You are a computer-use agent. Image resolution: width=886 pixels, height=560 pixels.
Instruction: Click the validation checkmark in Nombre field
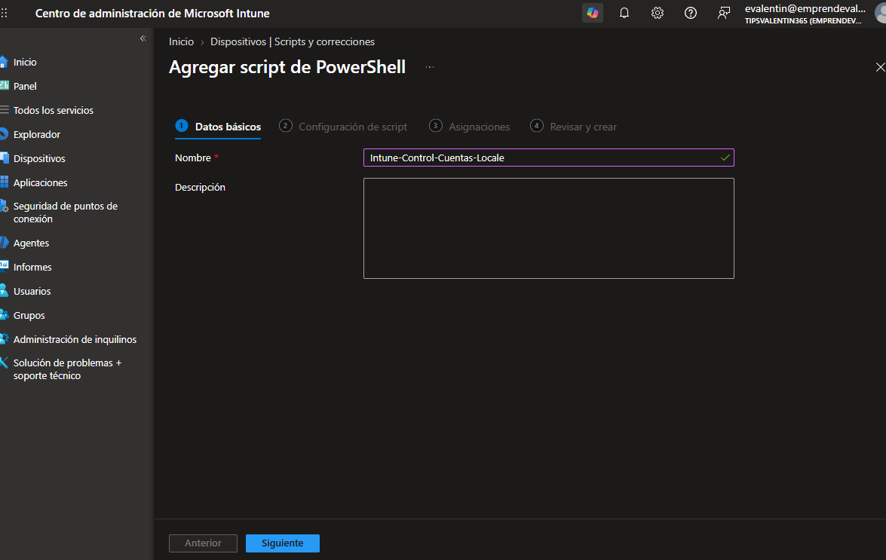[x=725, y=158]
